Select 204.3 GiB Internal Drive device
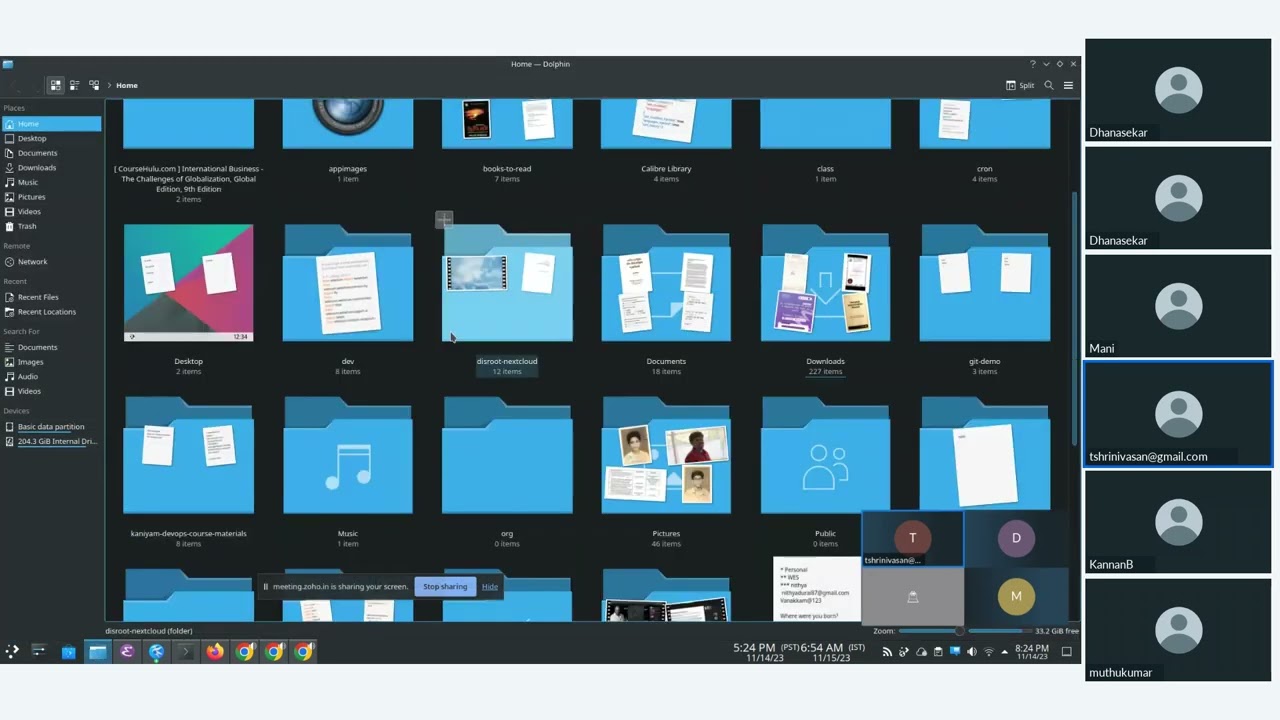Image resolution: width=1280 pixels, height=720 pixels. (x=51, y=441)
